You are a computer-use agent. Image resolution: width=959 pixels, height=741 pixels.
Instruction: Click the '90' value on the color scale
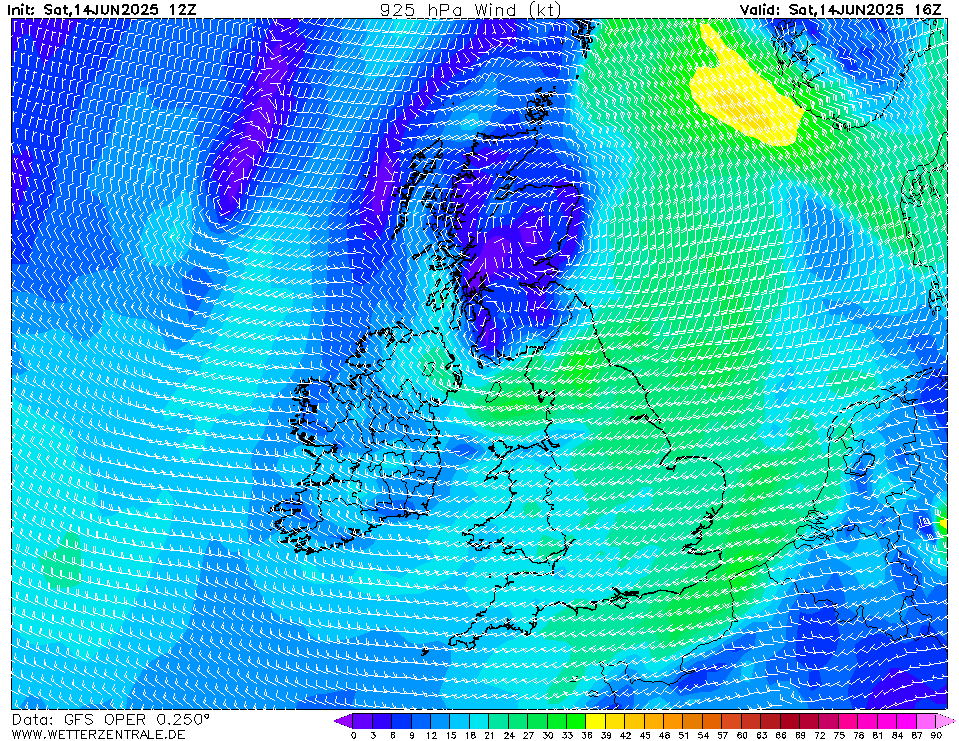[936, 735]
